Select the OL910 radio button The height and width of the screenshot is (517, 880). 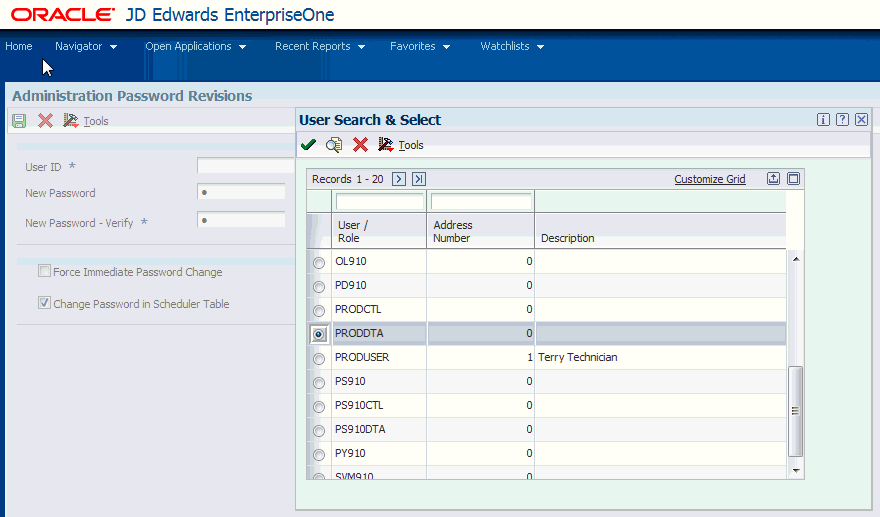[319, 262]
